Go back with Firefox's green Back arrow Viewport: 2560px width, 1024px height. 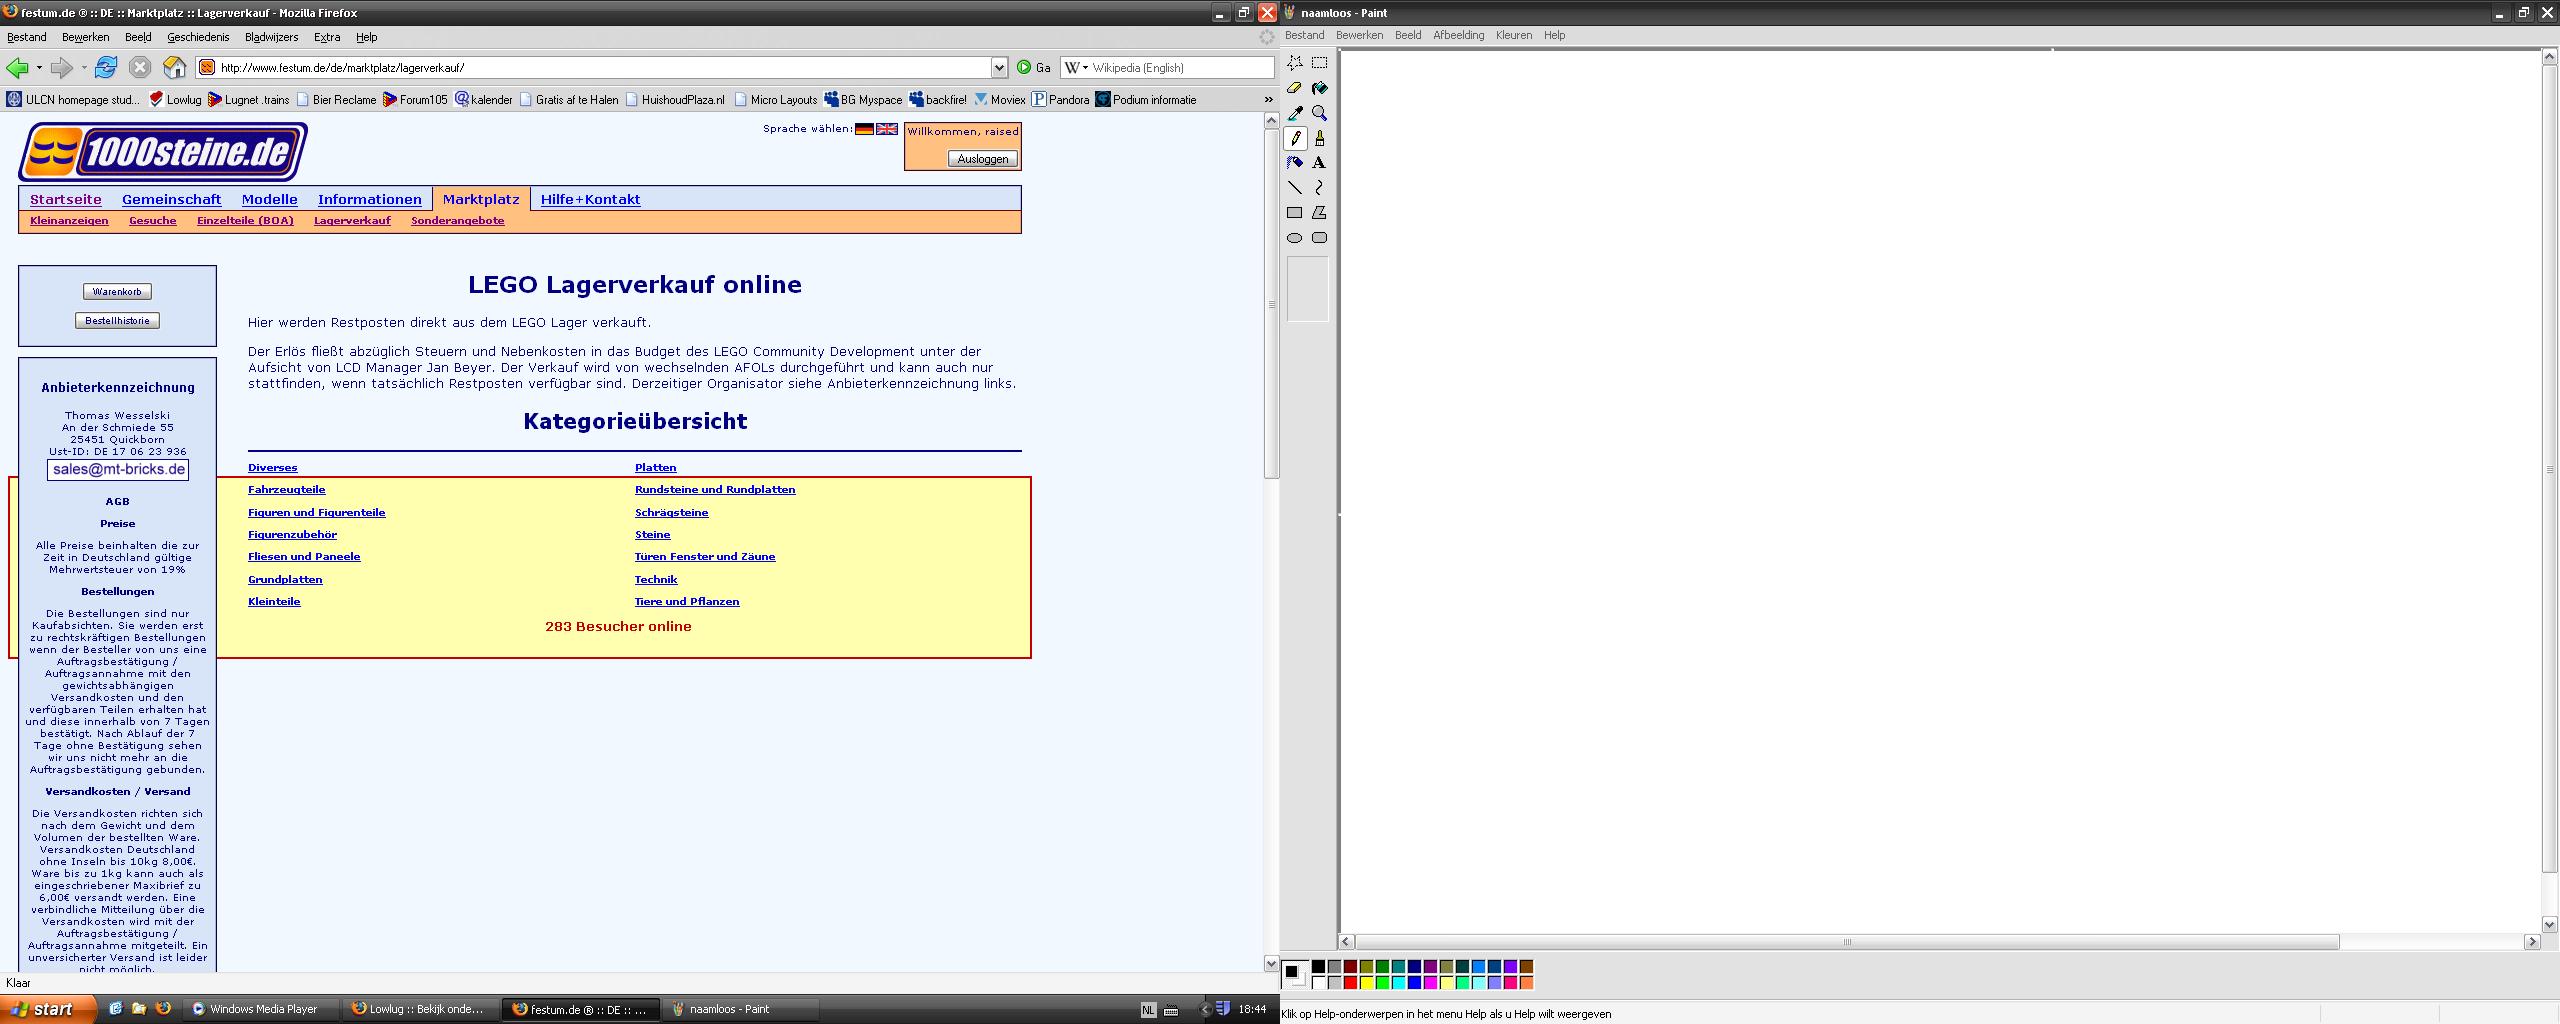point(17,68)
